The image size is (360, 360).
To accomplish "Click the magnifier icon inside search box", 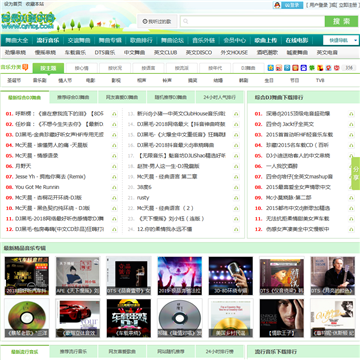I will pos(185,22).
